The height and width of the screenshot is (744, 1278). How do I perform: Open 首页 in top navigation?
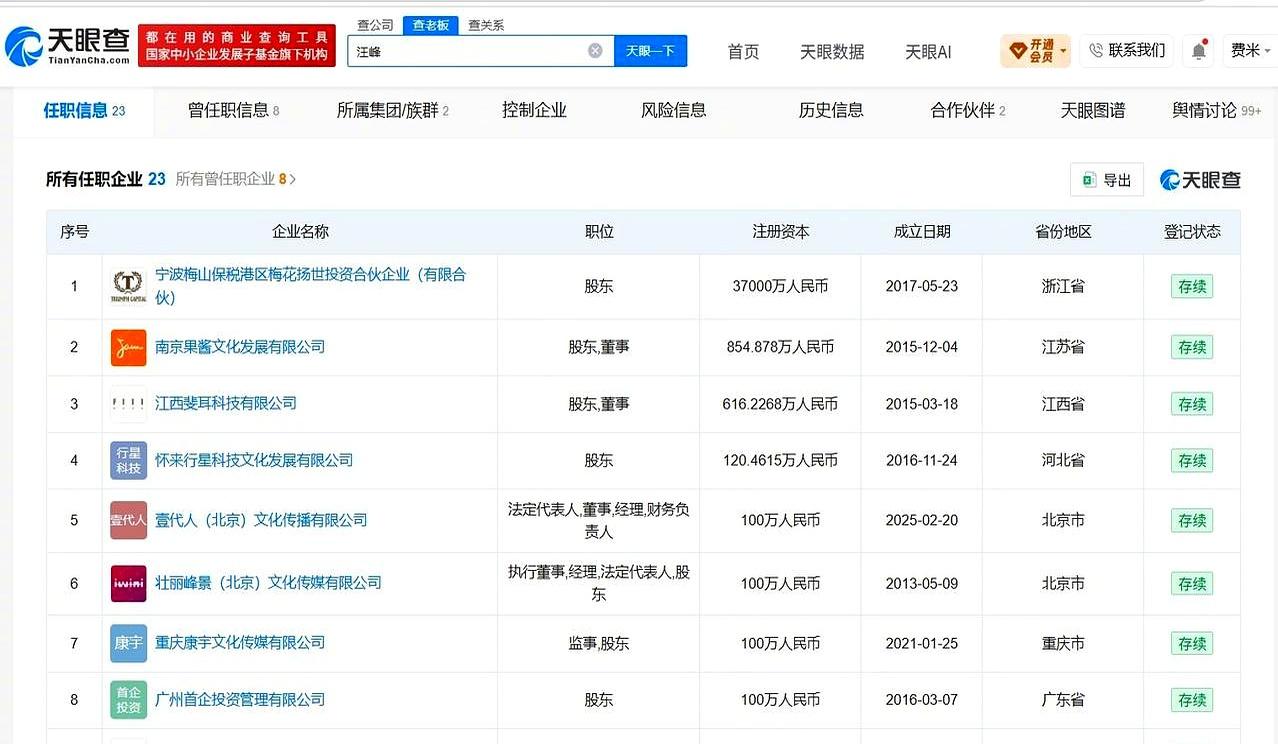tap(743, 52)
